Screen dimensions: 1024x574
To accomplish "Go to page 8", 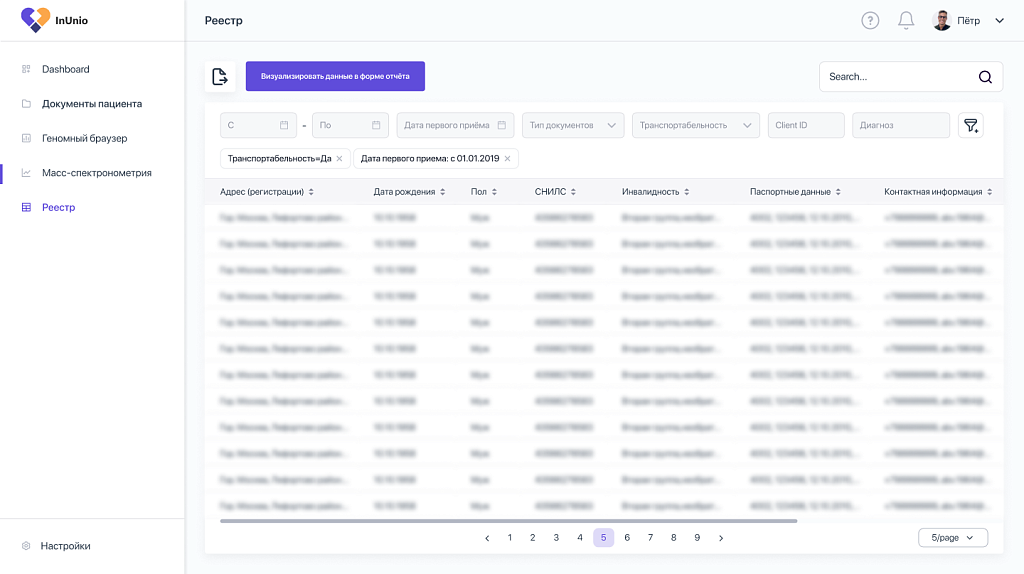I will tap(673, 538).
